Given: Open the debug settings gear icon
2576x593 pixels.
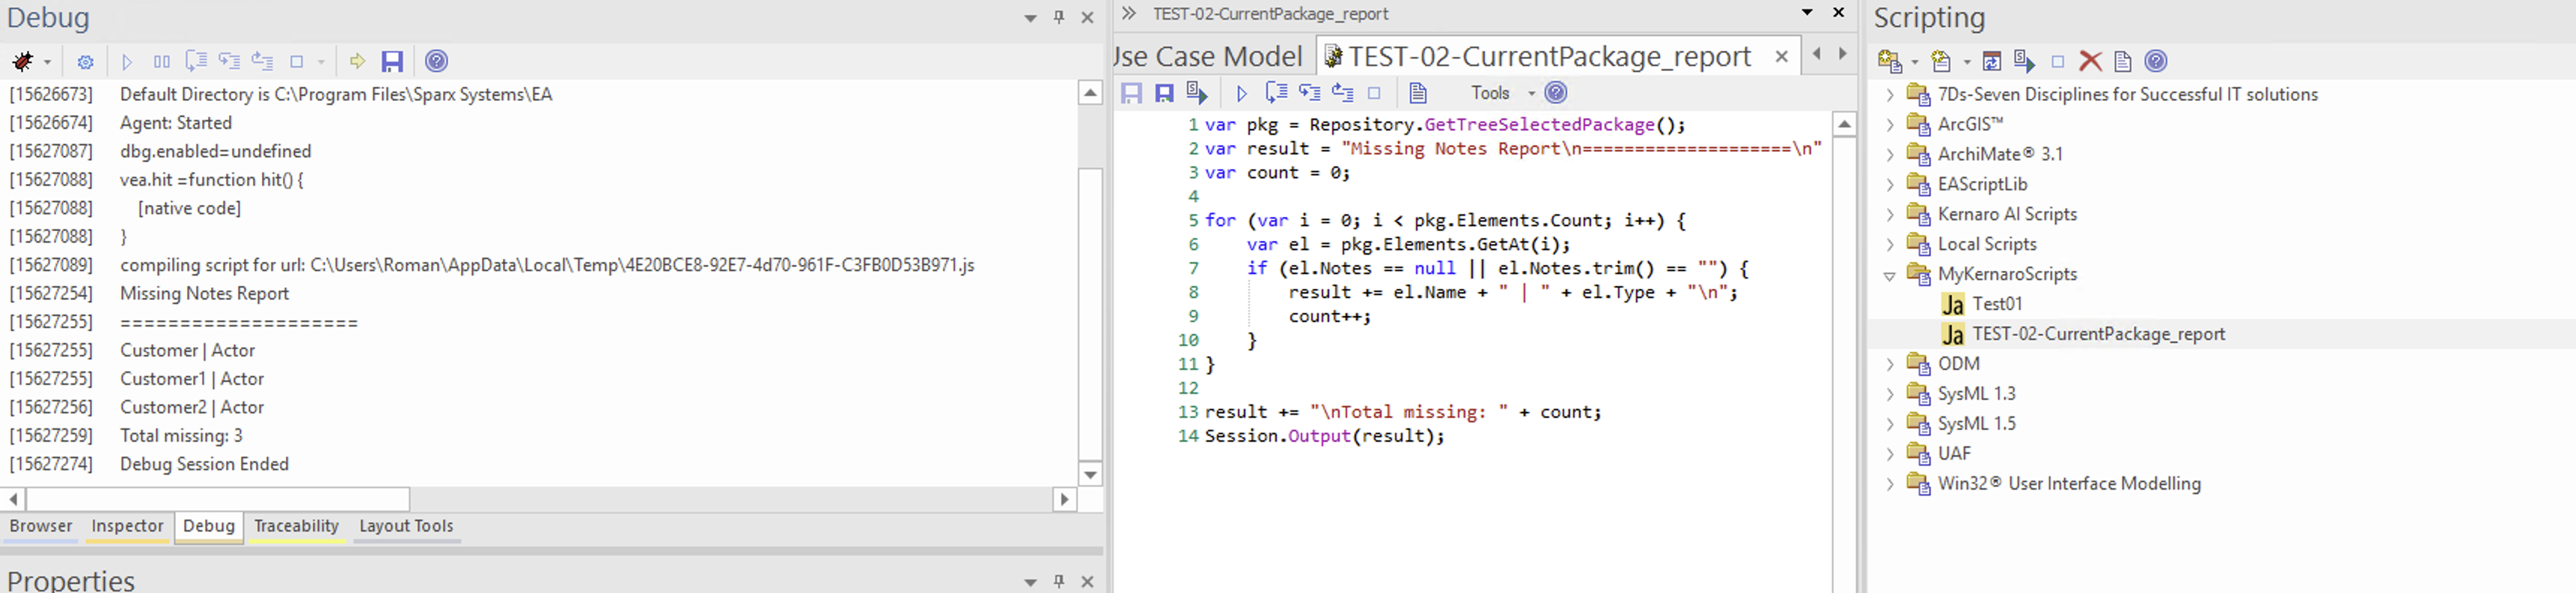Looking at the screenshot, I should click(86, 62).
